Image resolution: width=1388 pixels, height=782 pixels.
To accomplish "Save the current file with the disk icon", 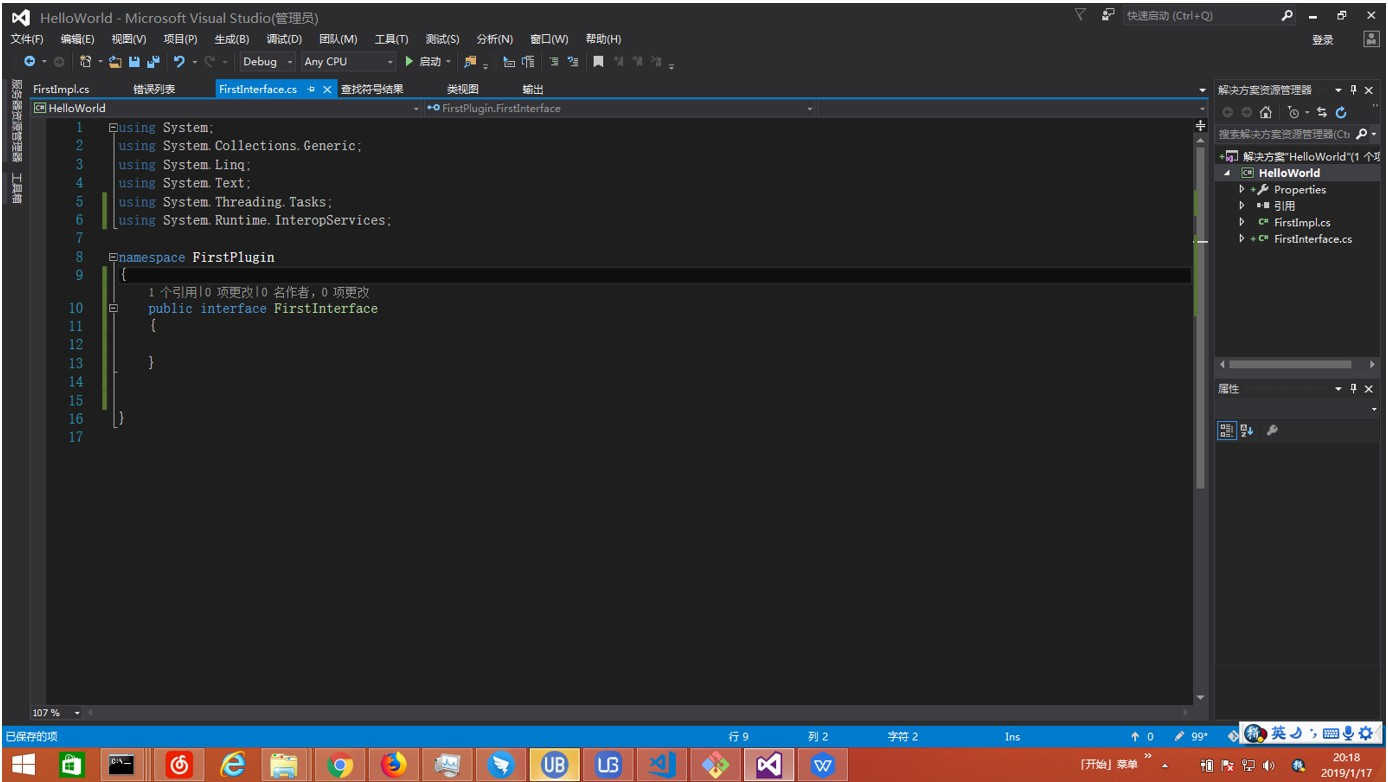I will [134, 62].
